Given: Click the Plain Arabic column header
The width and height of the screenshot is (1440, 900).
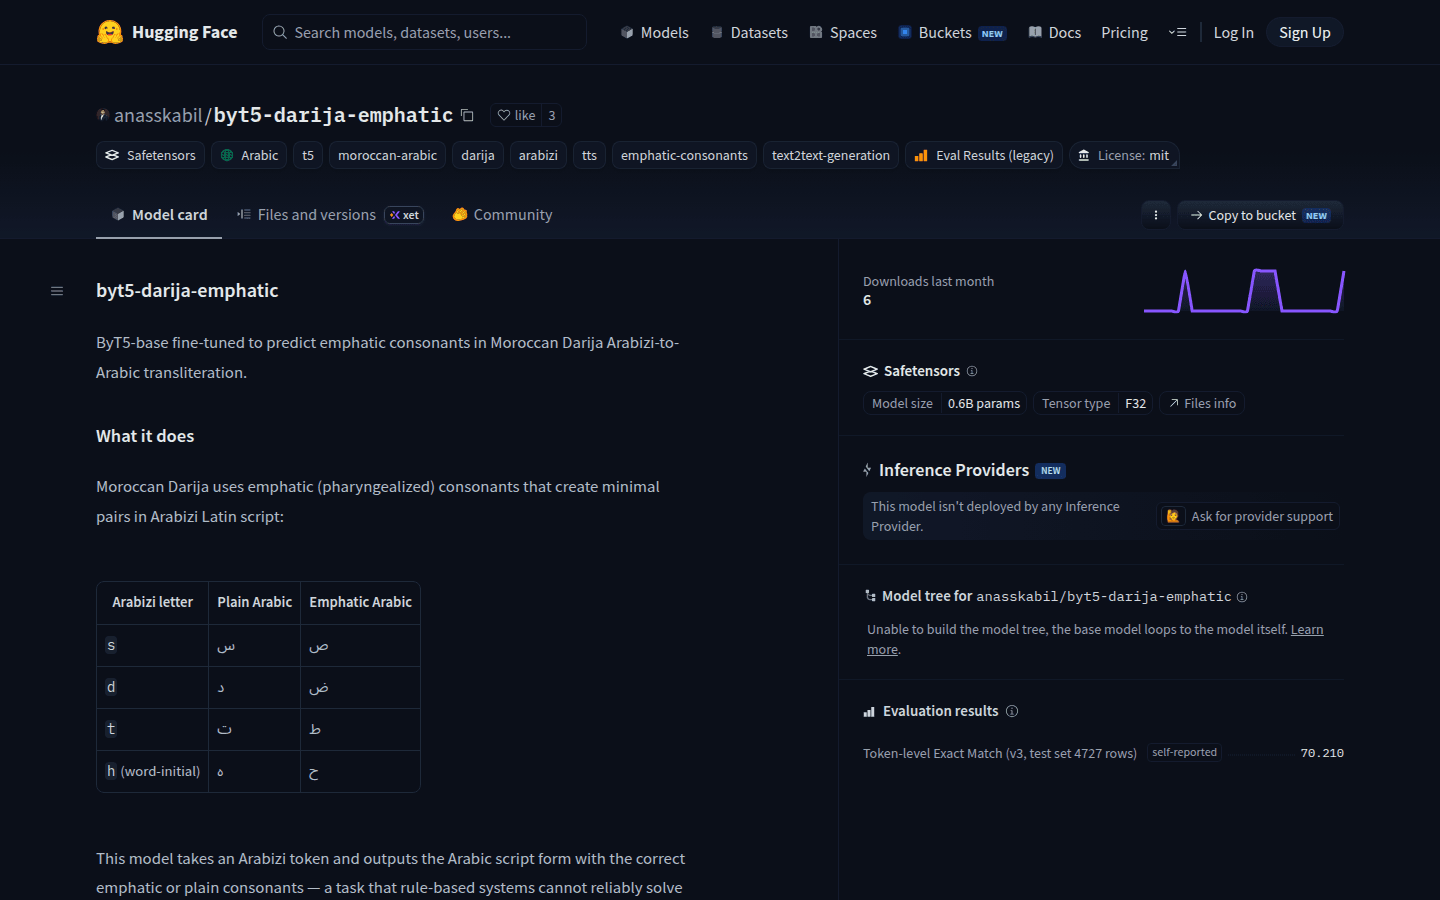Looking at the screenshot, I should click(x=254, y=602).
